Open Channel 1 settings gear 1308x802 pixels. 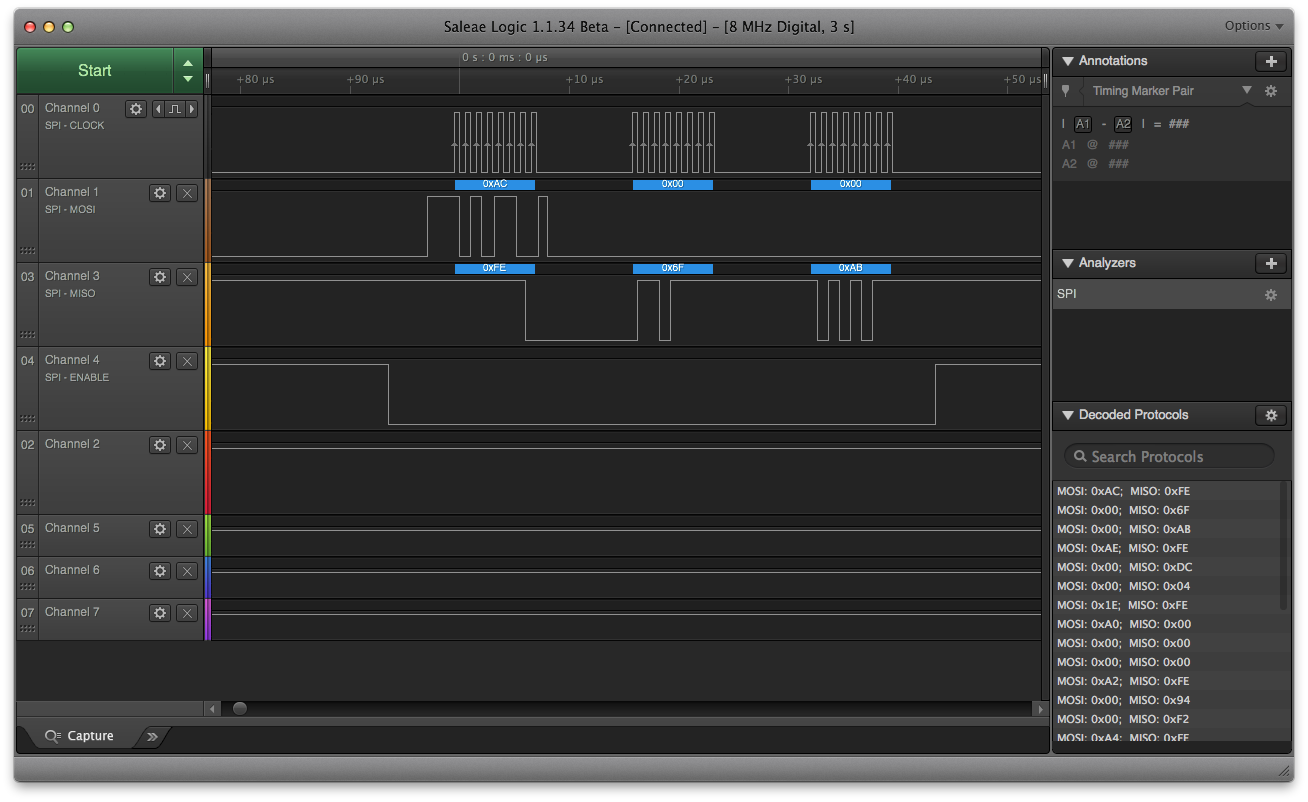(x=160, y=193)
